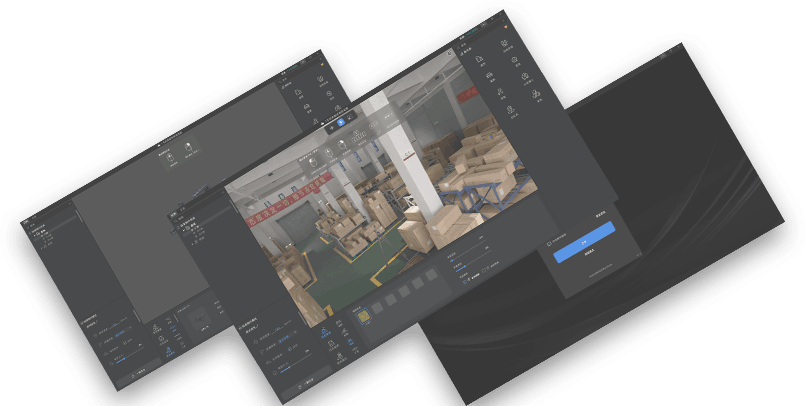Click the wide blue button in the dialog
The width and height of the screenshot is (805, 406).
[x=584, y=242]
